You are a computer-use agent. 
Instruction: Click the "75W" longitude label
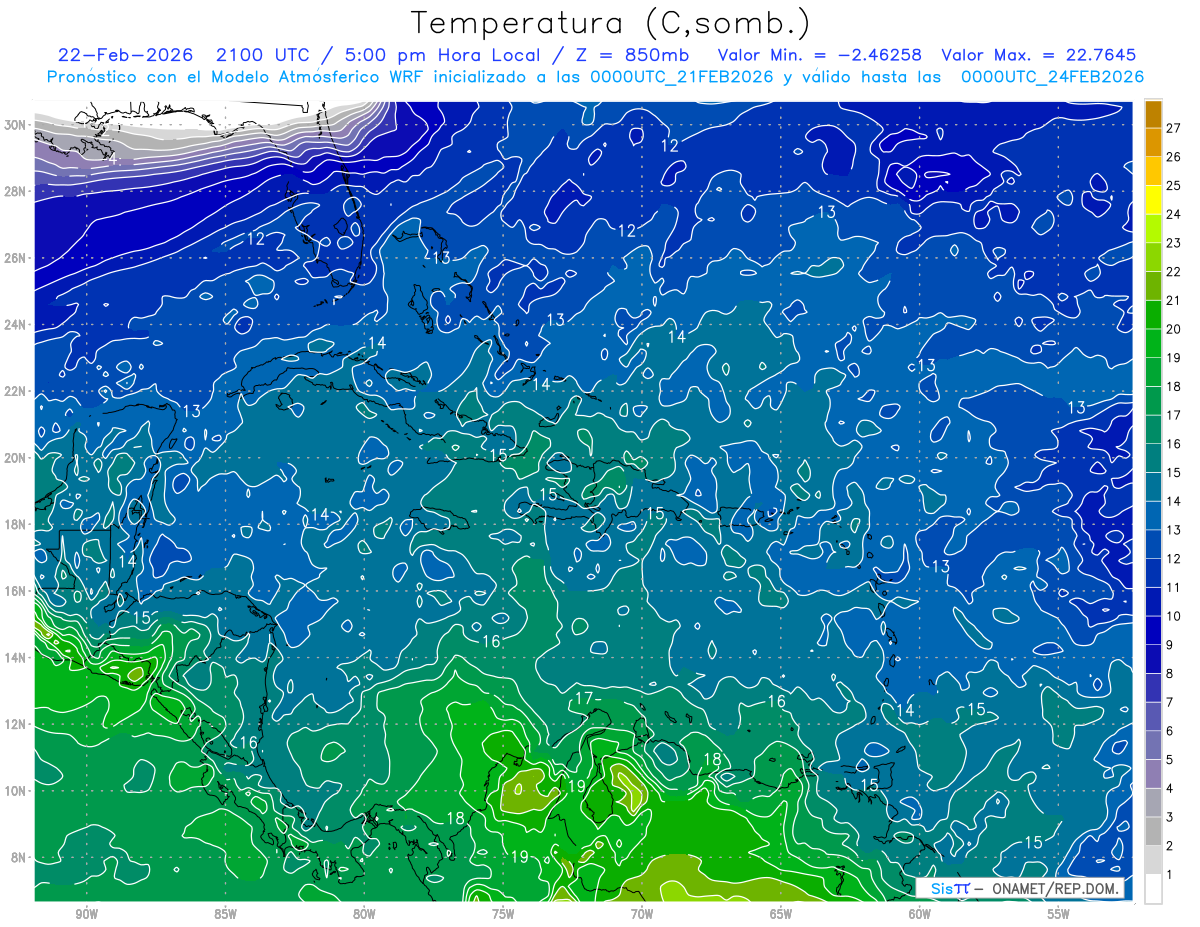503,914
